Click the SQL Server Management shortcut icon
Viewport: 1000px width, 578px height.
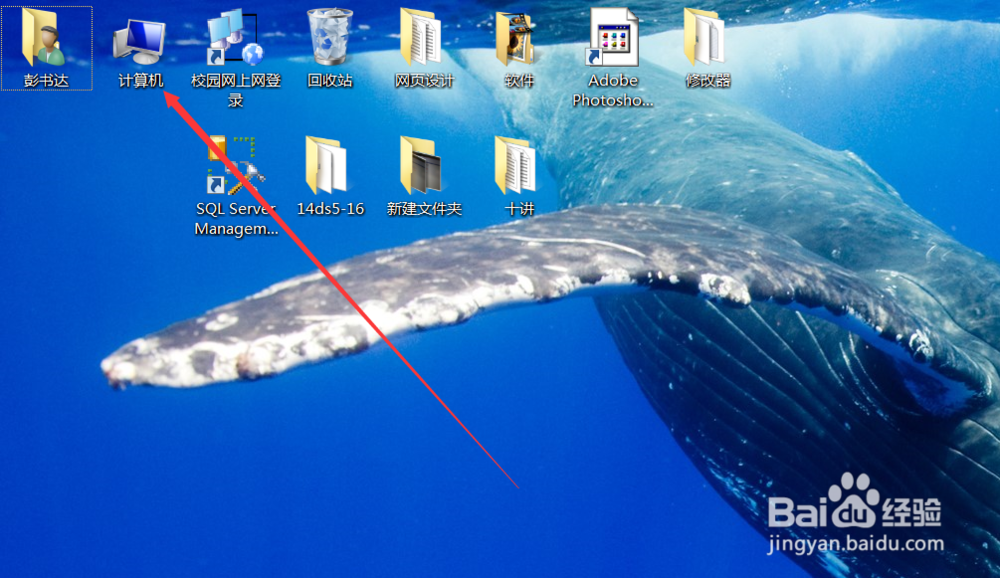click(235, 165)
